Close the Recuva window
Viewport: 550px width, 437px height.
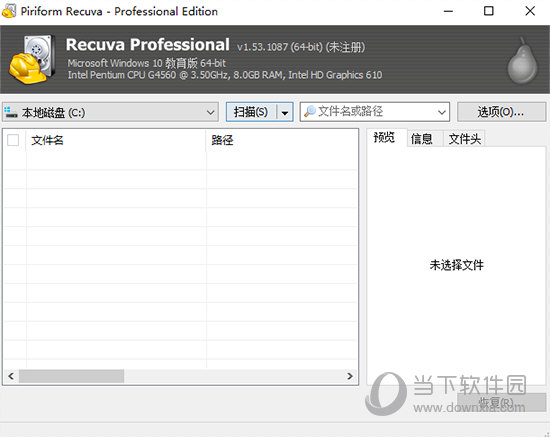click(x=530, y=11)
